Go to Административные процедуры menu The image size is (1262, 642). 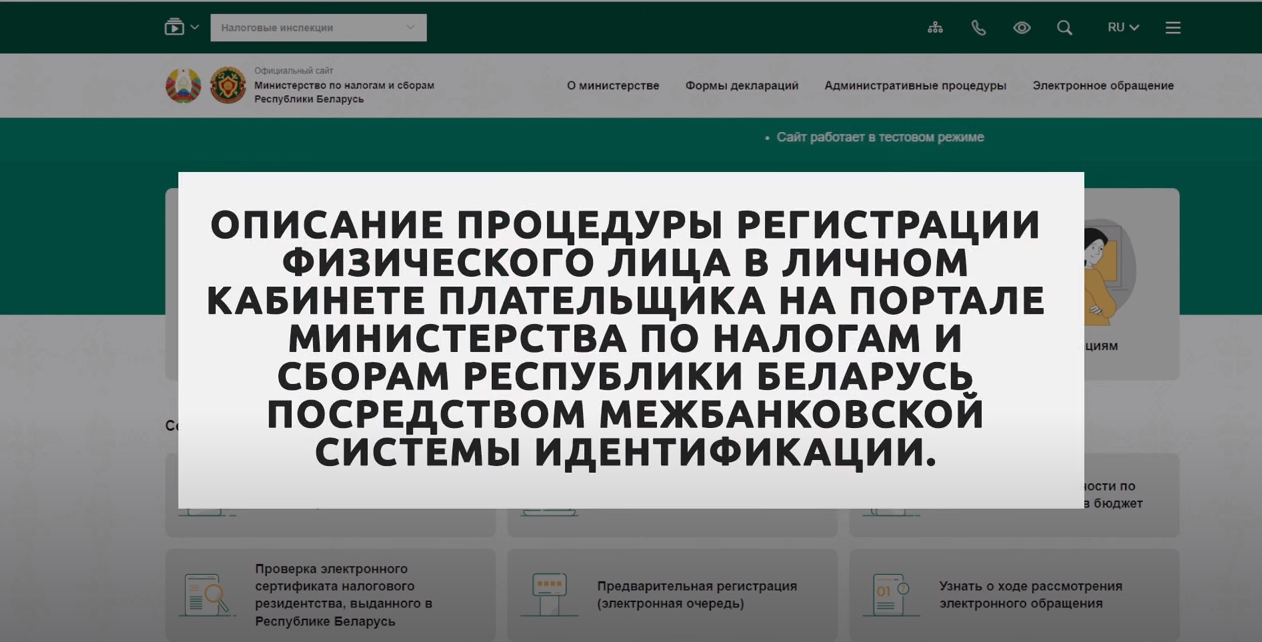click(915, 86)
